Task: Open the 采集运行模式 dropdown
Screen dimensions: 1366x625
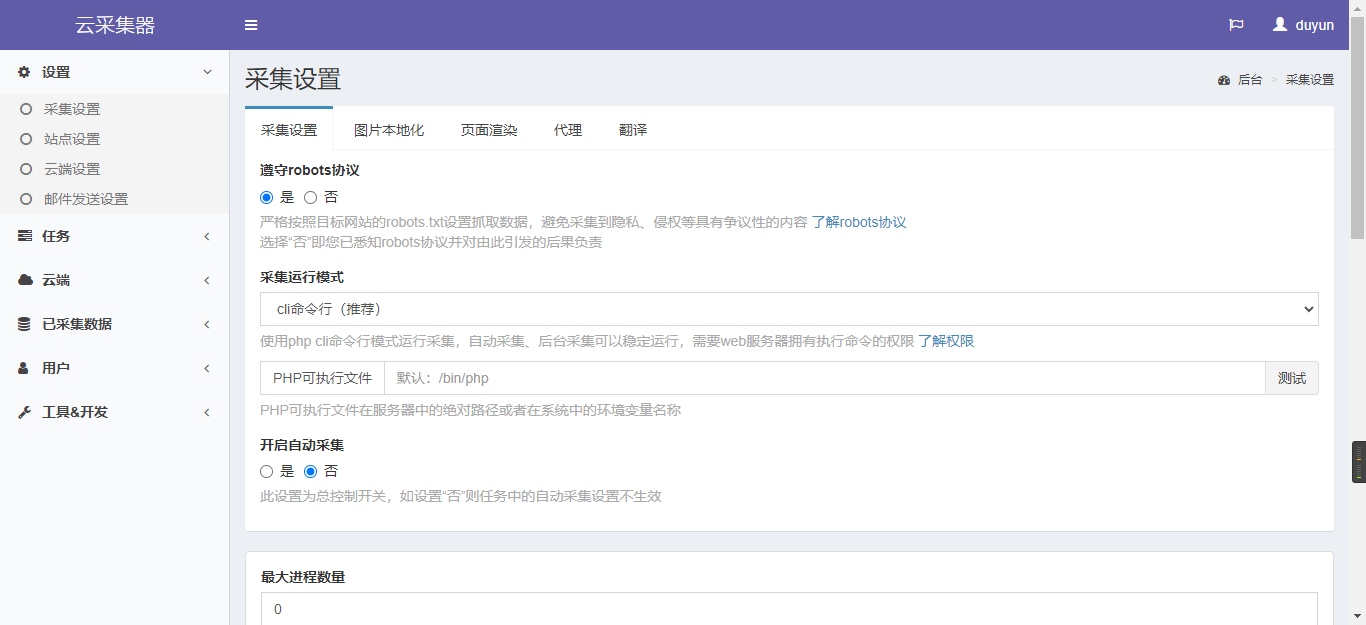Action: (788, 309)
